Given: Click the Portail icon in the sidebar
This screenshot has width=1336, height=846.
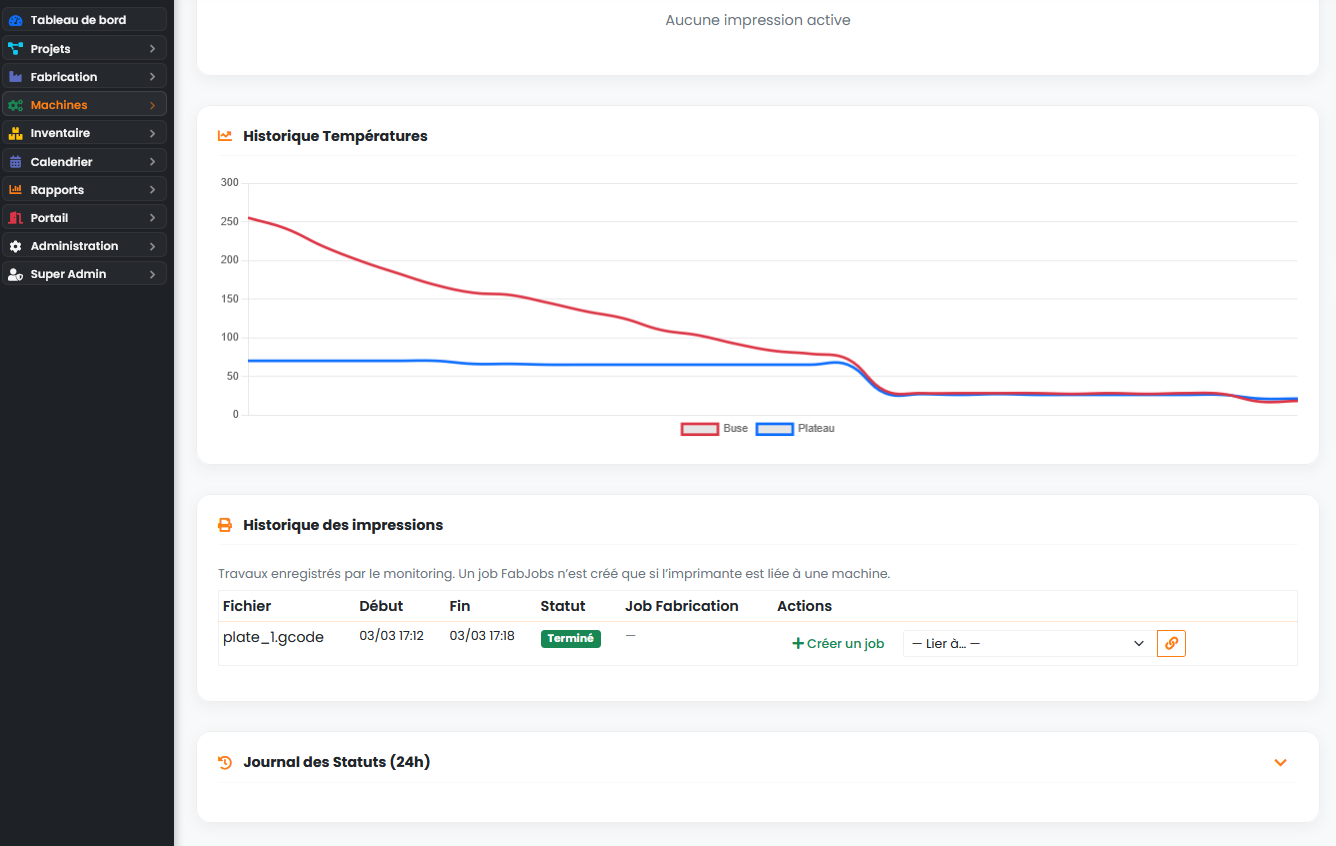Looking at the screenshot, I should tap(17, 217).
